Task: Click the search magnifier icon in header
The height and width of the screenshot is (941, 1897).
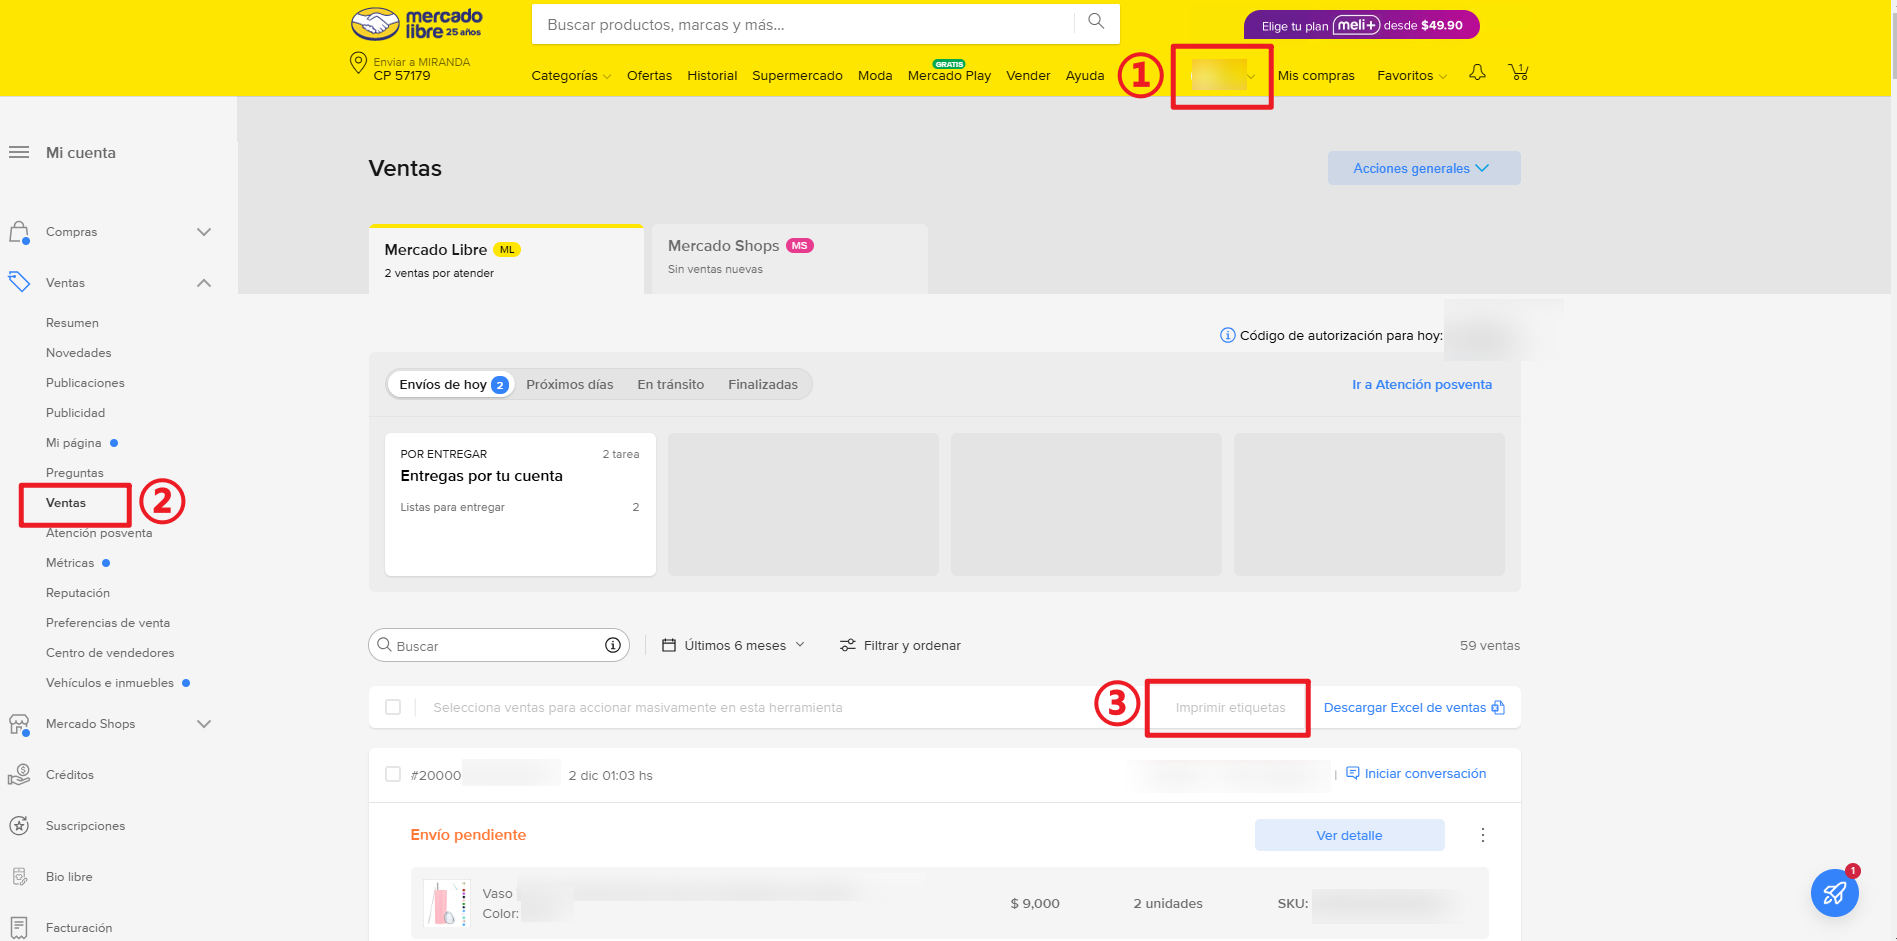Action: tap(1096, 22)
